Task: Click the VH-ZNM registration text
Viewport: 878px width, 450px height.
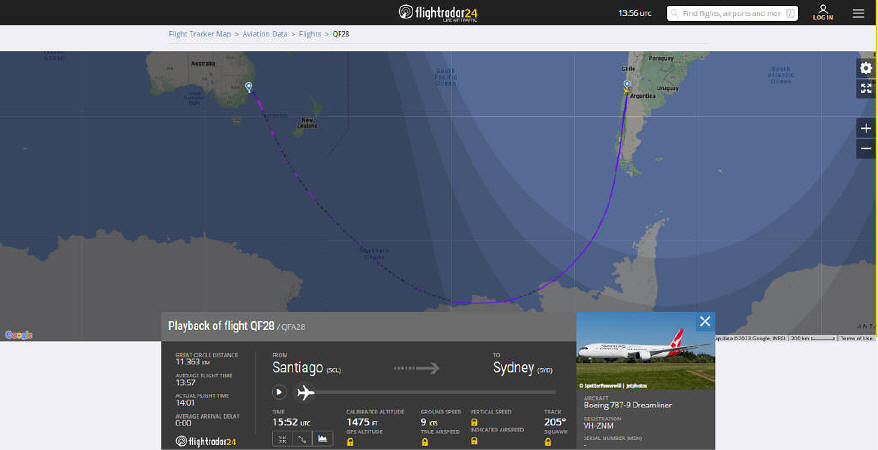Action: pyautogui.click(x=599, y=426)
